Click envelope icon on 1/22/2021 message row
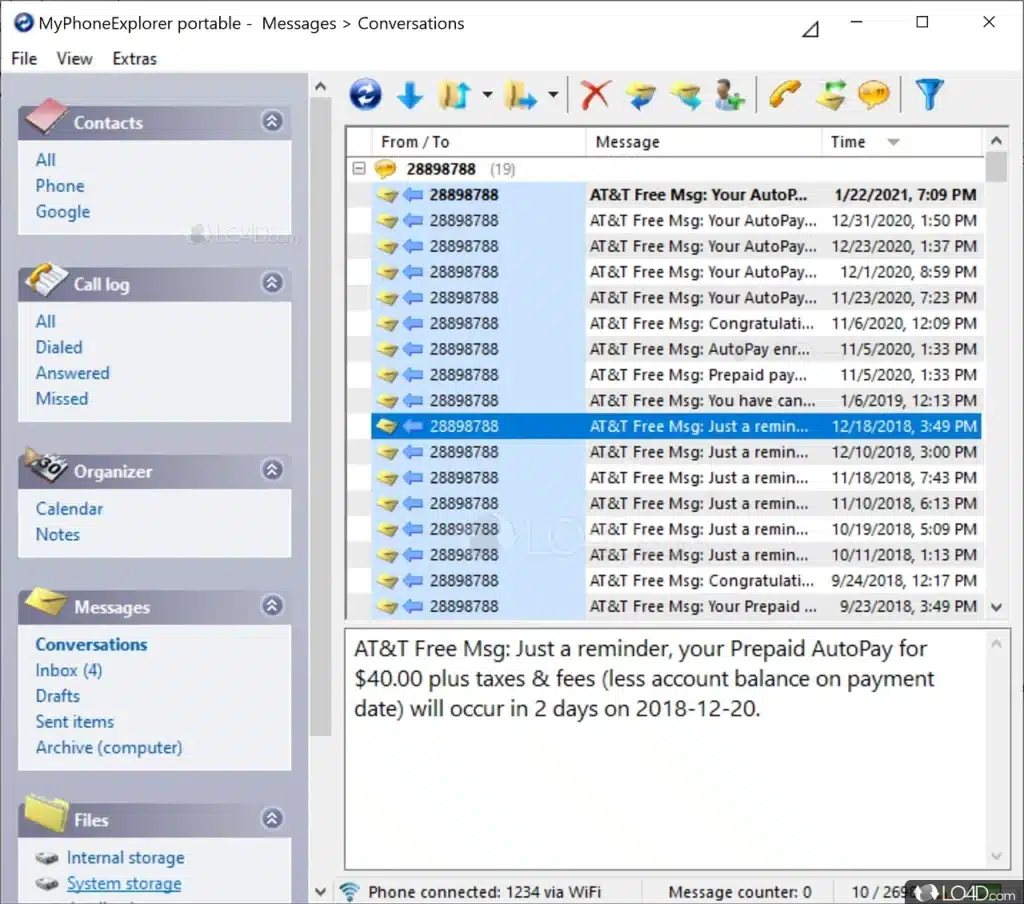This screenshot has width=1024, height=904. click(387, 195)
